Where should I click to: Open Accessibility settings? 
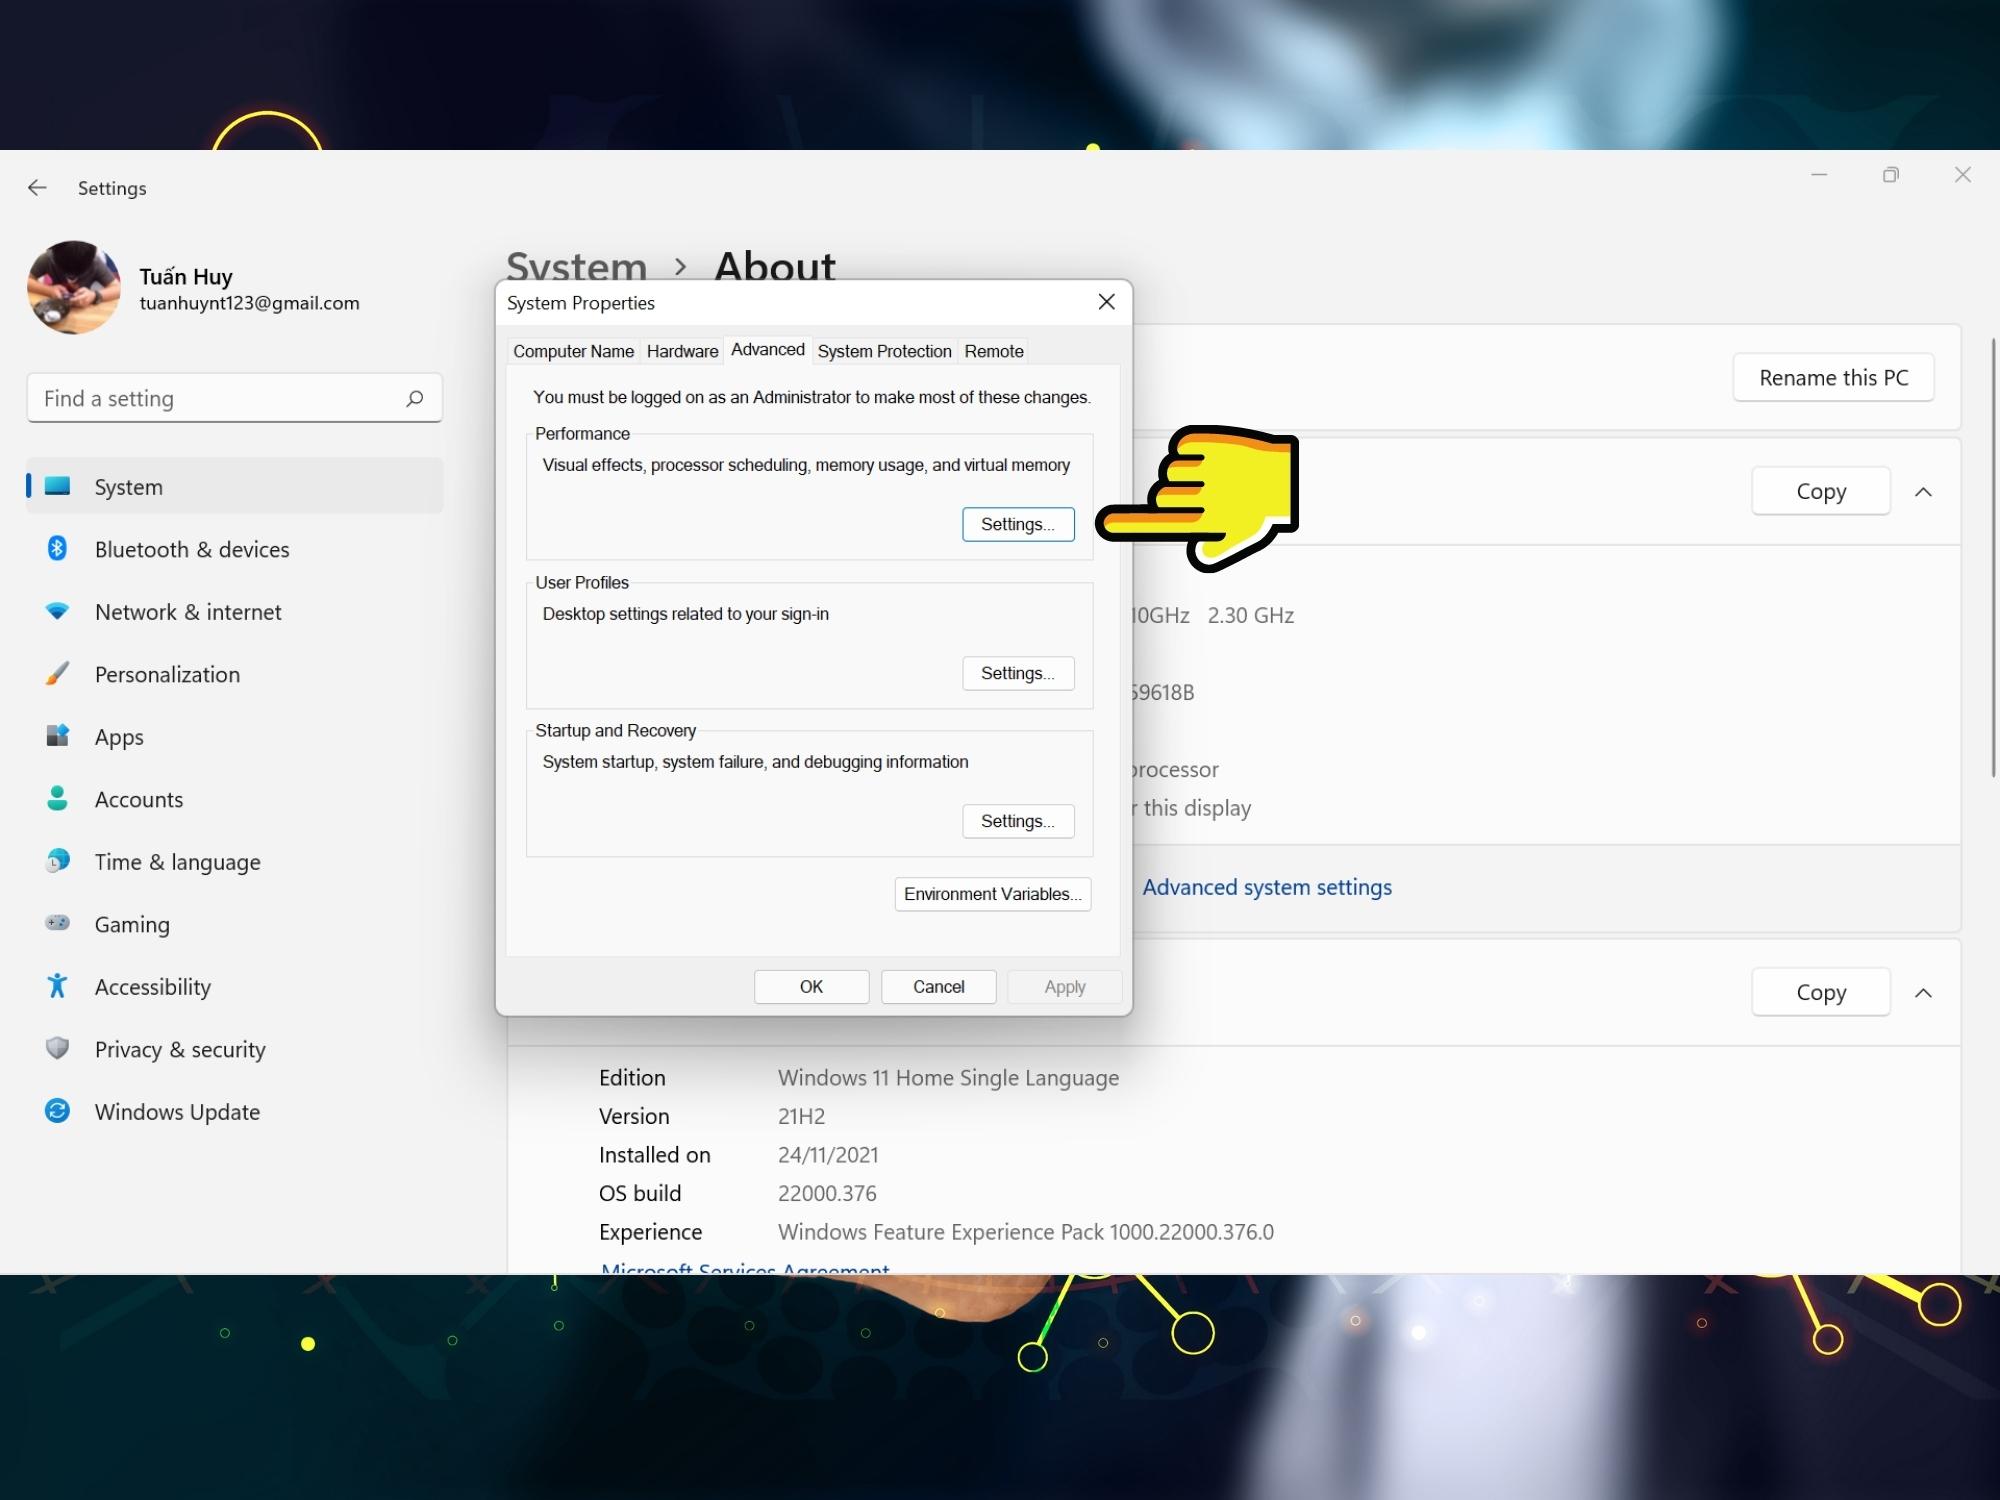235,986
